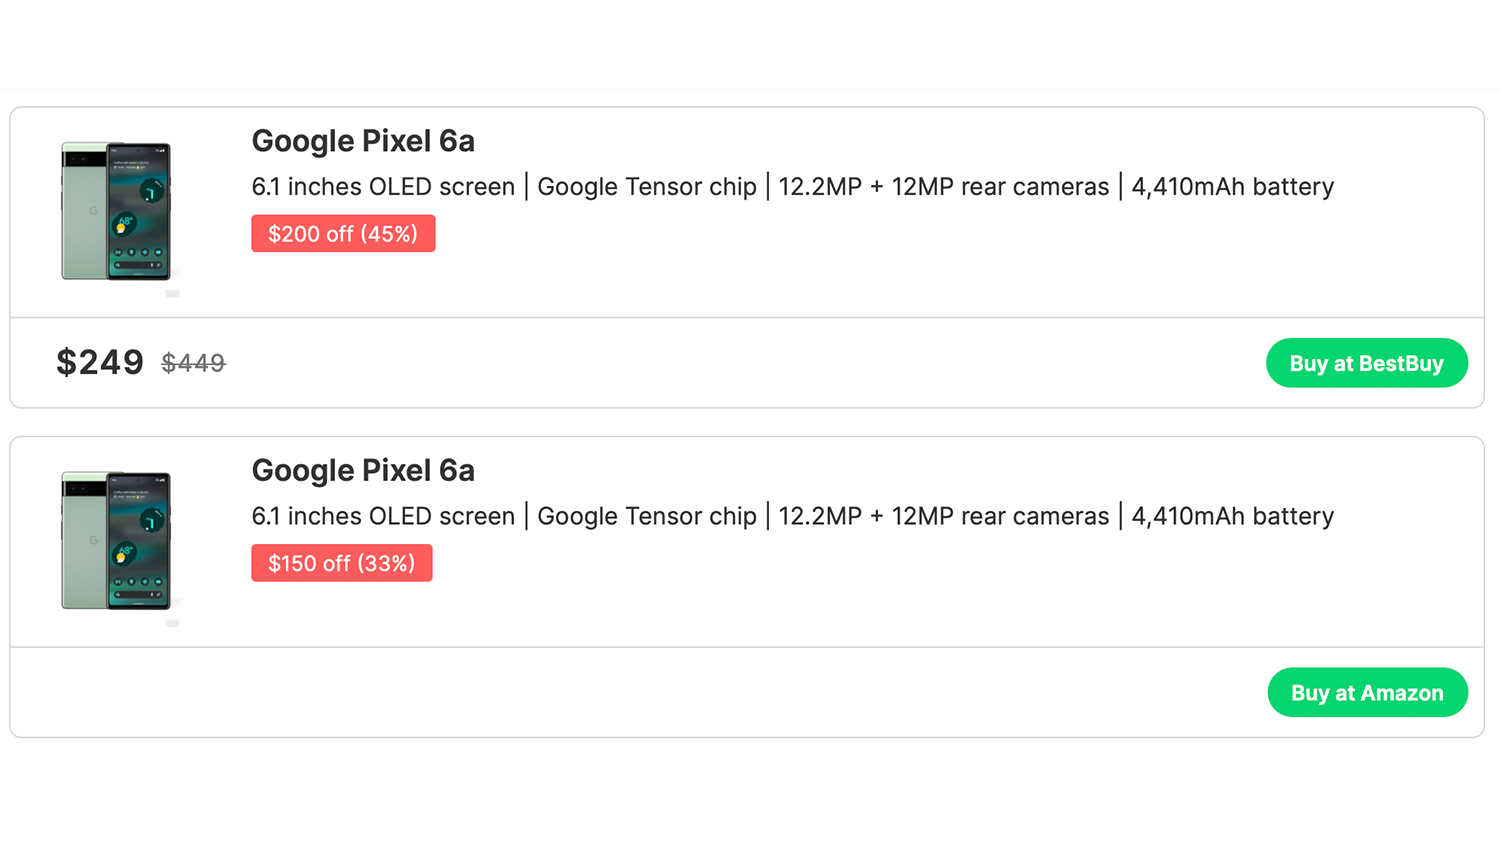Click '6.1 inches OLED screen' in Amazon card

(x=383, y=517)
